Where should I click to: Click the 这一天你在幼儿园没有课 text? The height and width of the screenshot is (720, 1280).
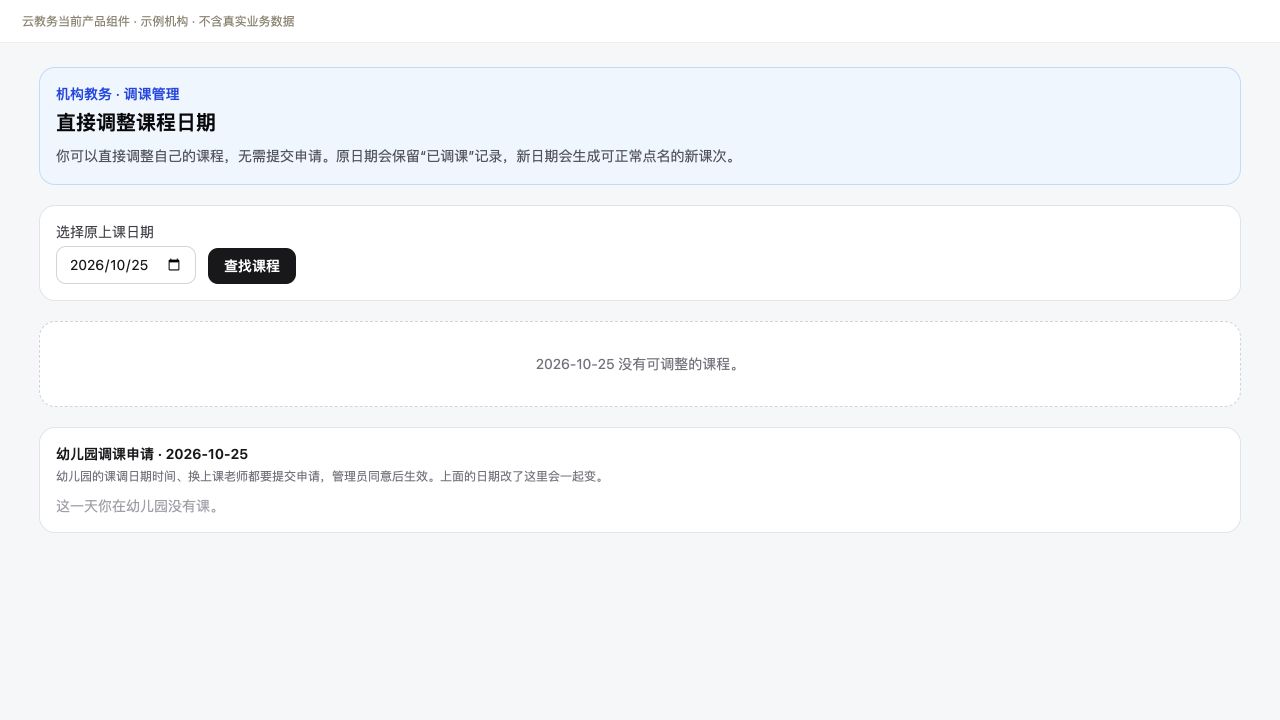click(x=138, y=506)
